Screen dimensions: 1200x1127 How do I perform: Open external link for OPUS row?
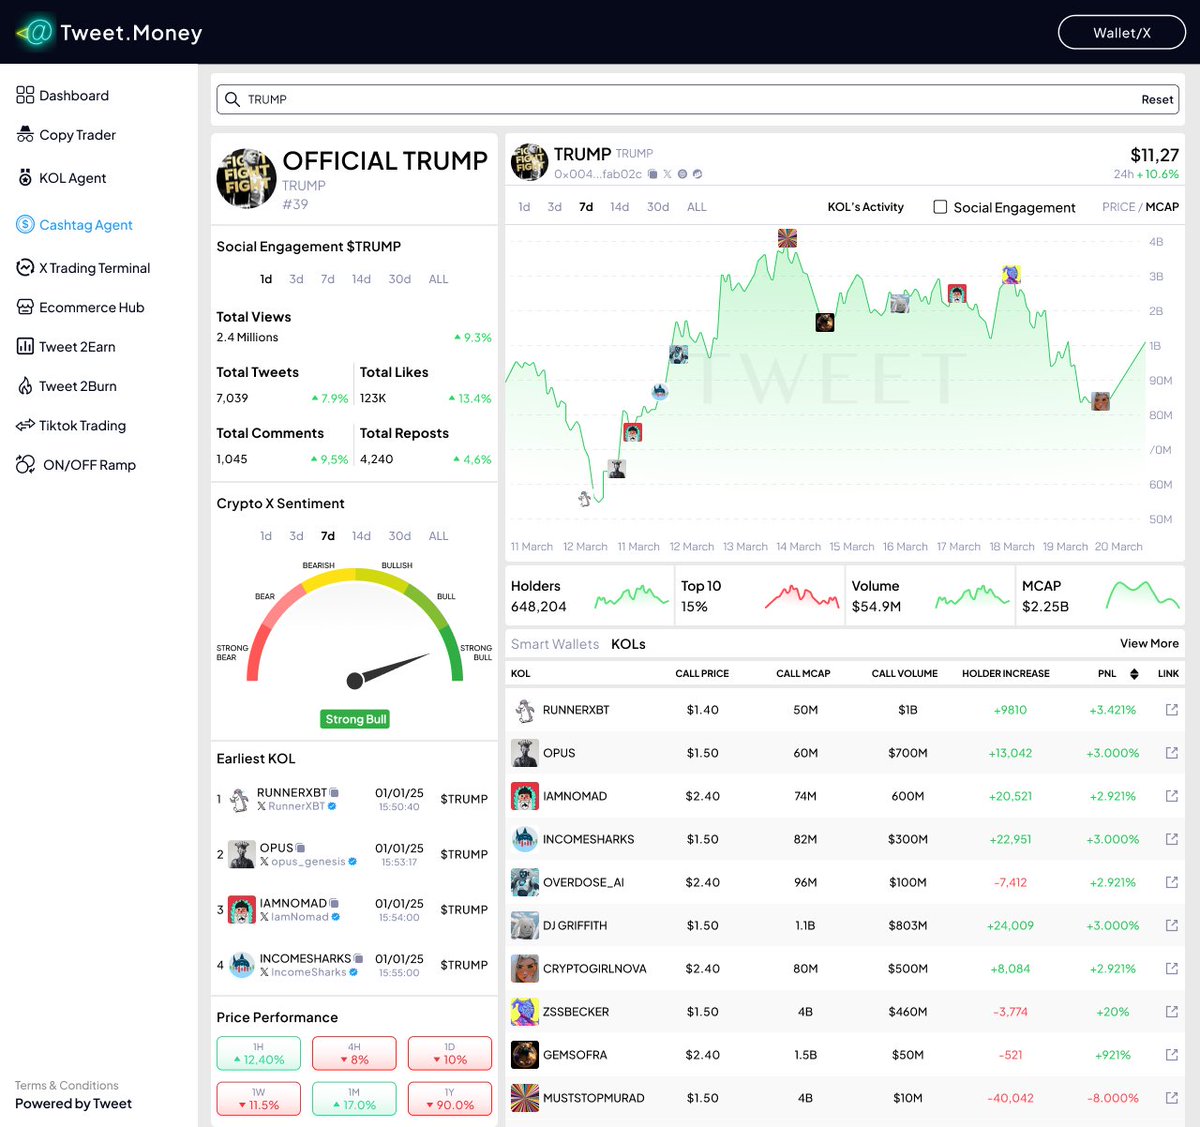[1171, 753]
